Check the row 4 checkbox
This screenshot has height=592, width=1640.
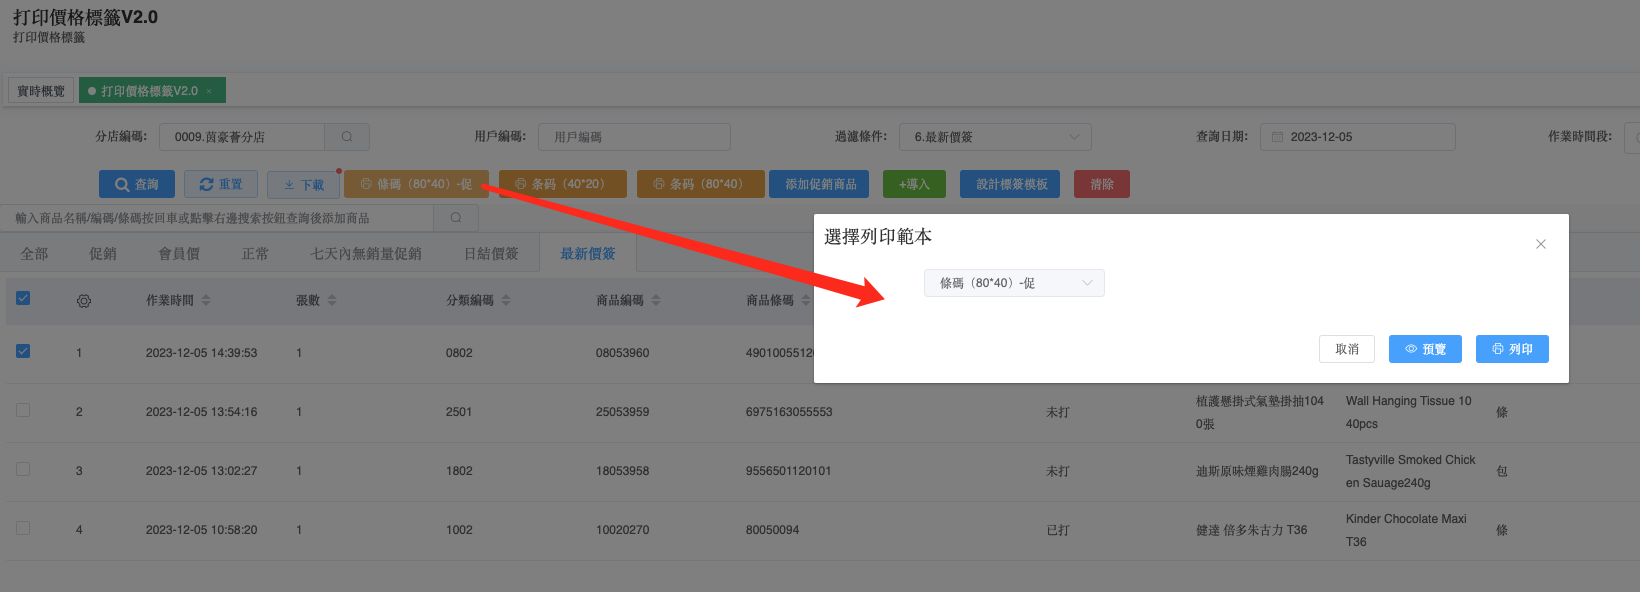23,528
